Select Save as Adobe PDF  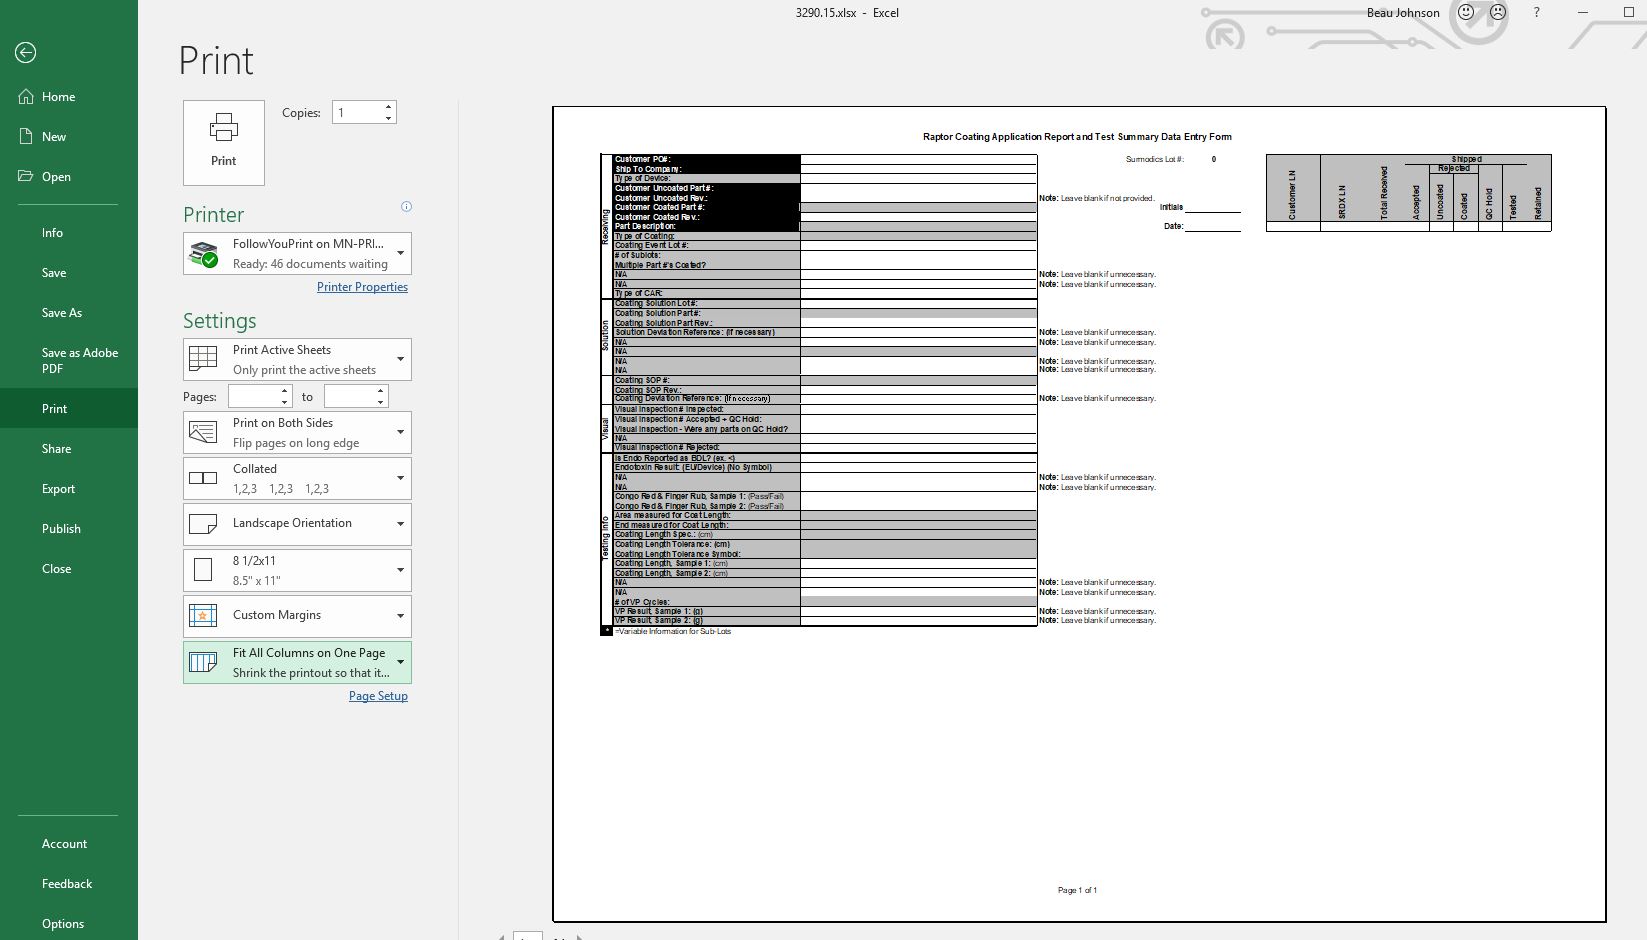69,361
